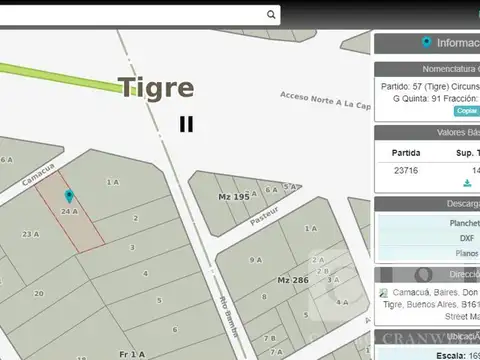Click the map icon beside Camacuá address

point(383,293)
